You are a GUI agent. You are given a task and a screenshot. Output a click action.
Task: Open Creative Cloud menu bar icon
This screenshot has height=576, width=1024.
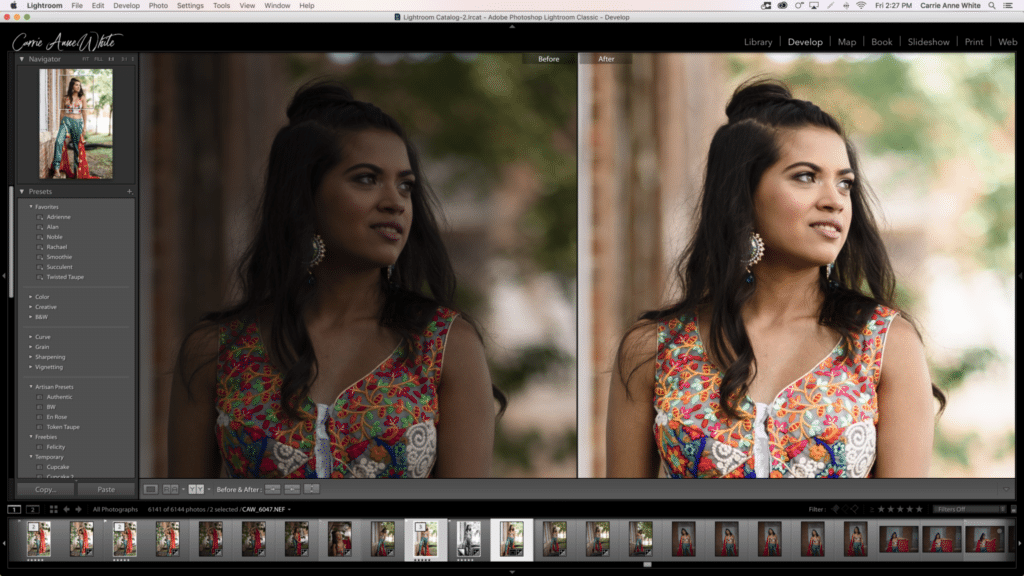[x=782, y=5]
